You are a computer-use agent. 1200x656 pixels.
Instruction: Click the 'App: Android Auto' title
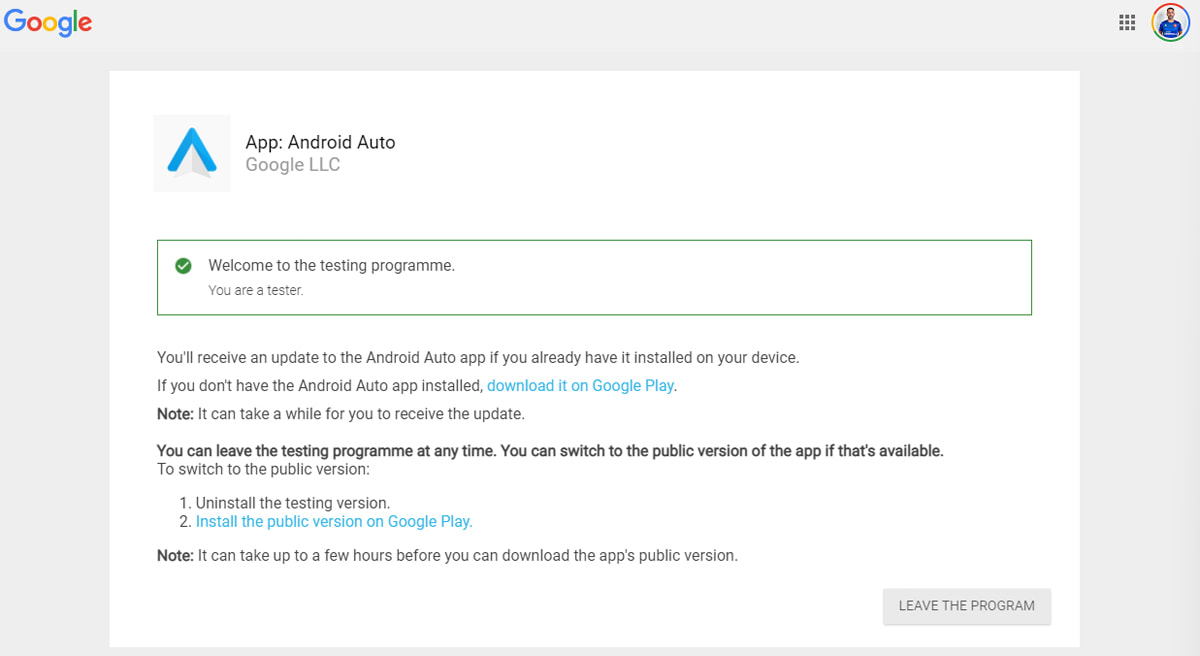pos(320,143)
